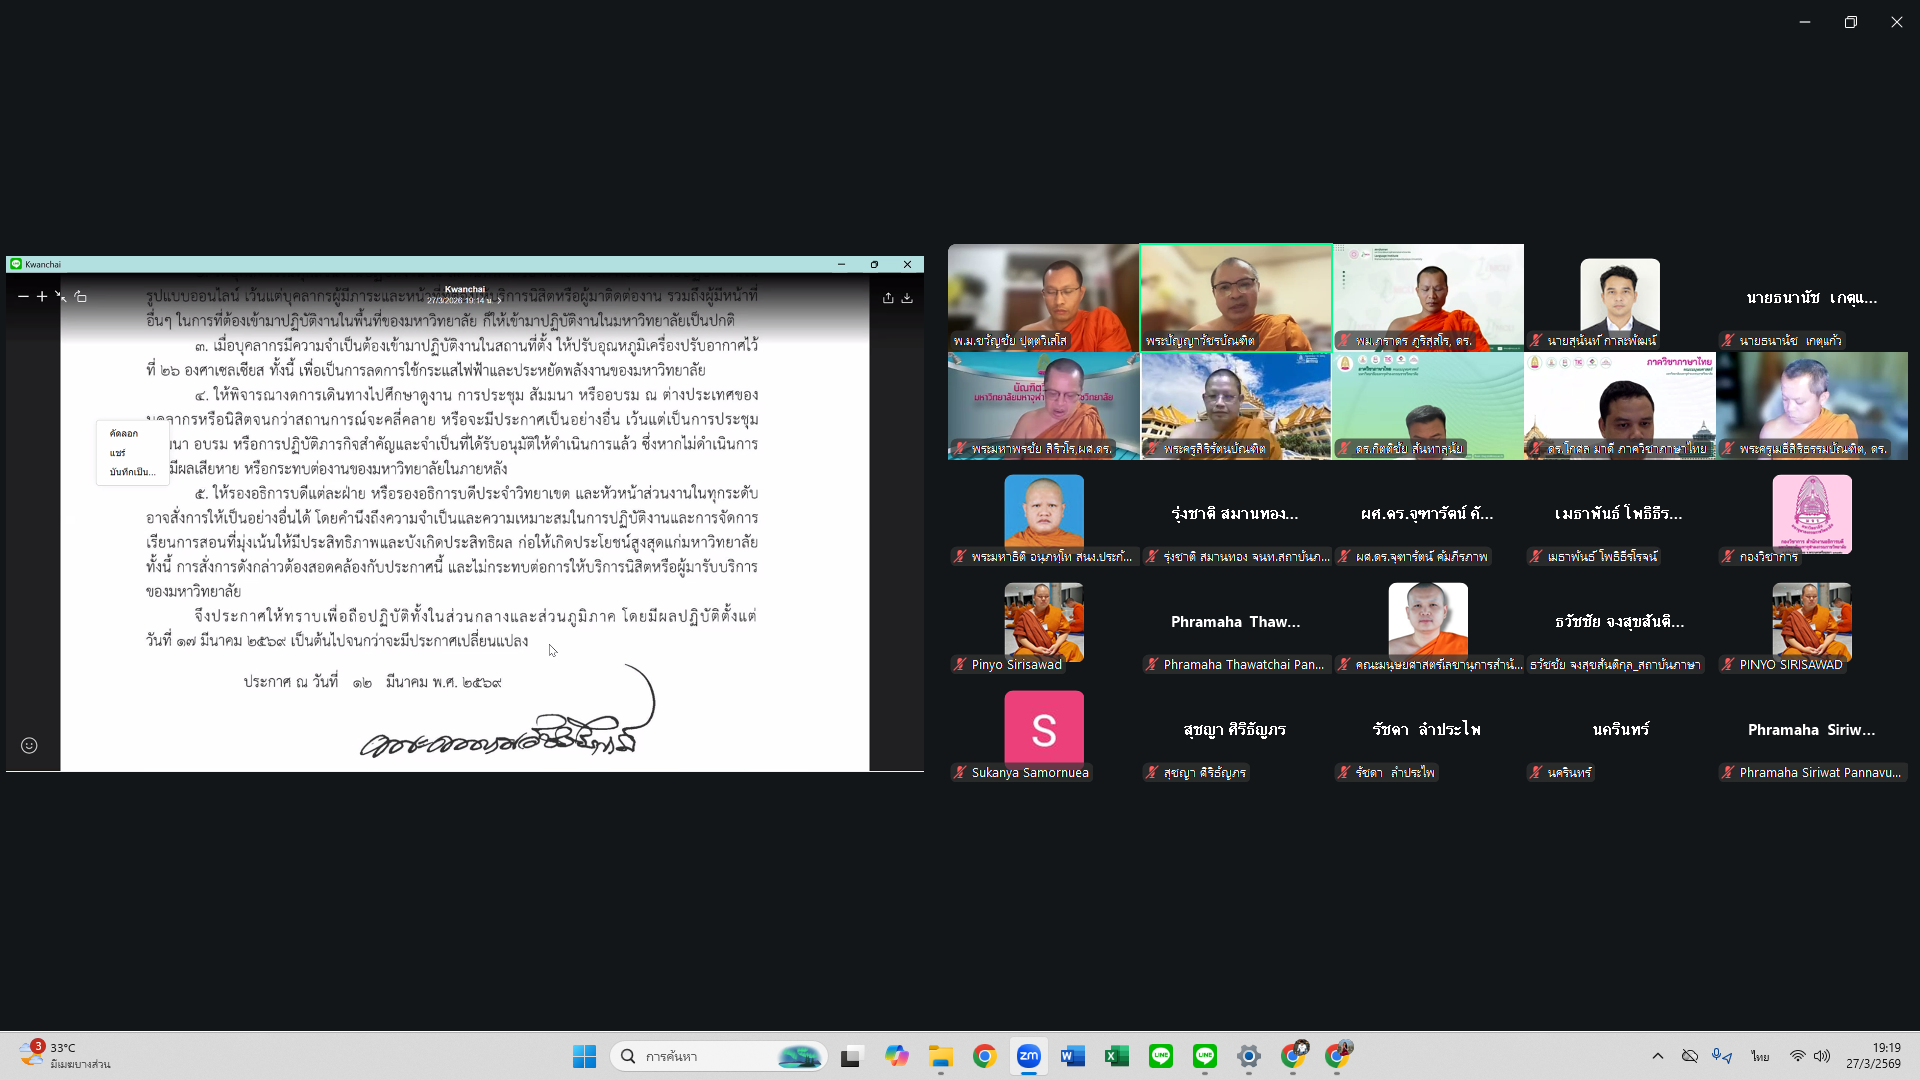Select the active speaker video tile
Screen dimensions: 1920x1080
[1236, 298]
